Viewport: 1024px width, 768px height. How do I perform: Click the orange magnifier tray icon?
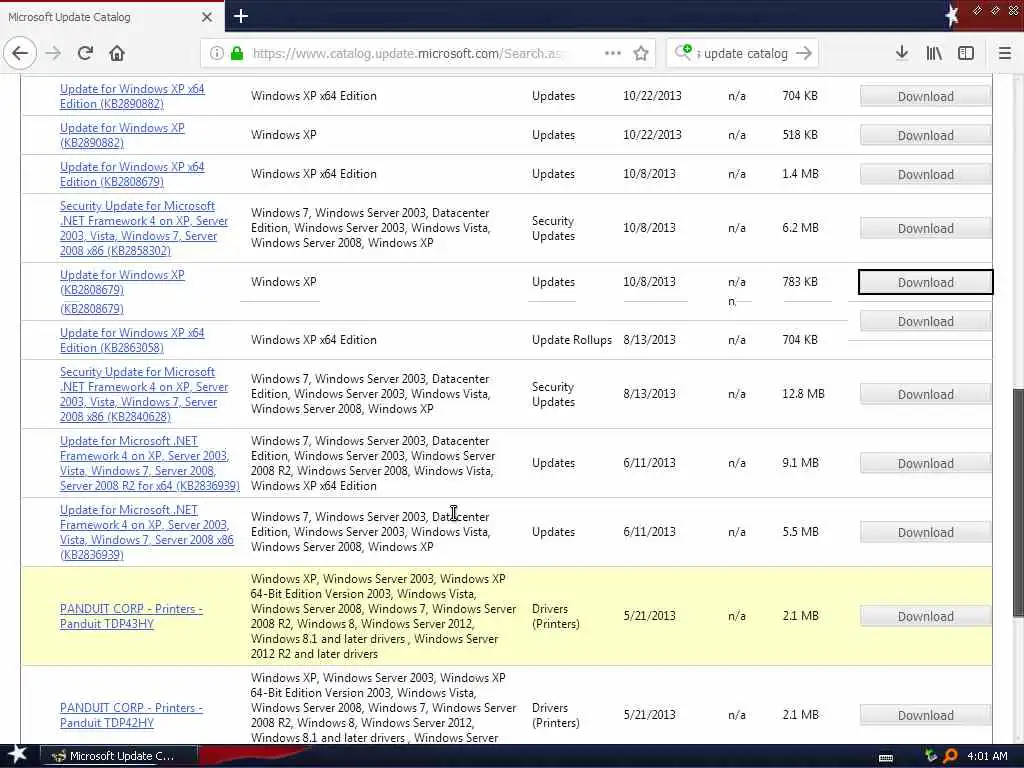pos(951,756)
